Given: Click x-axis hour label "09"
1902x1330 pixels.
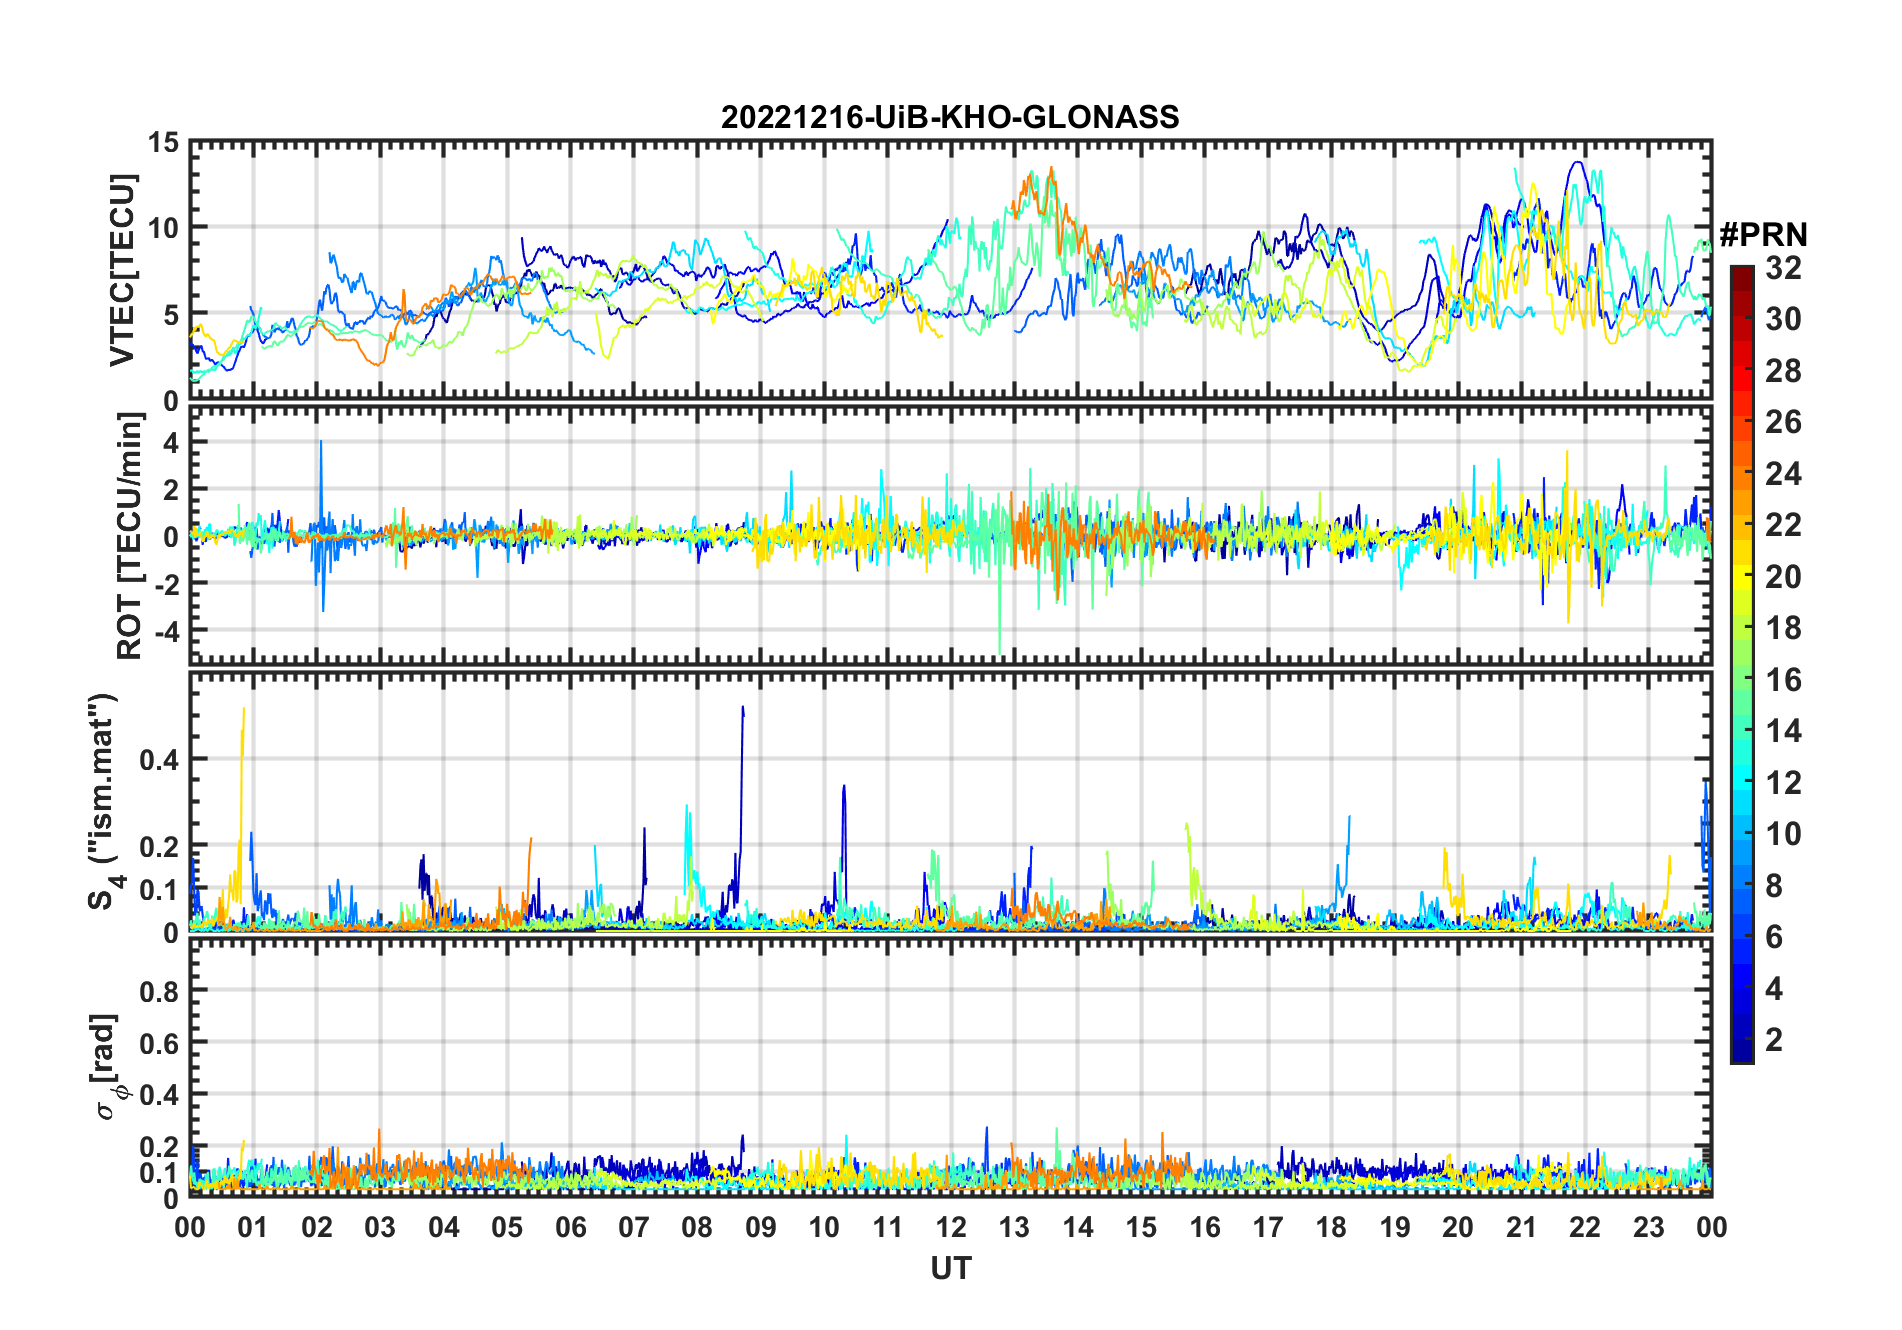Looking at the screenshot, I should pos(761,1227).
